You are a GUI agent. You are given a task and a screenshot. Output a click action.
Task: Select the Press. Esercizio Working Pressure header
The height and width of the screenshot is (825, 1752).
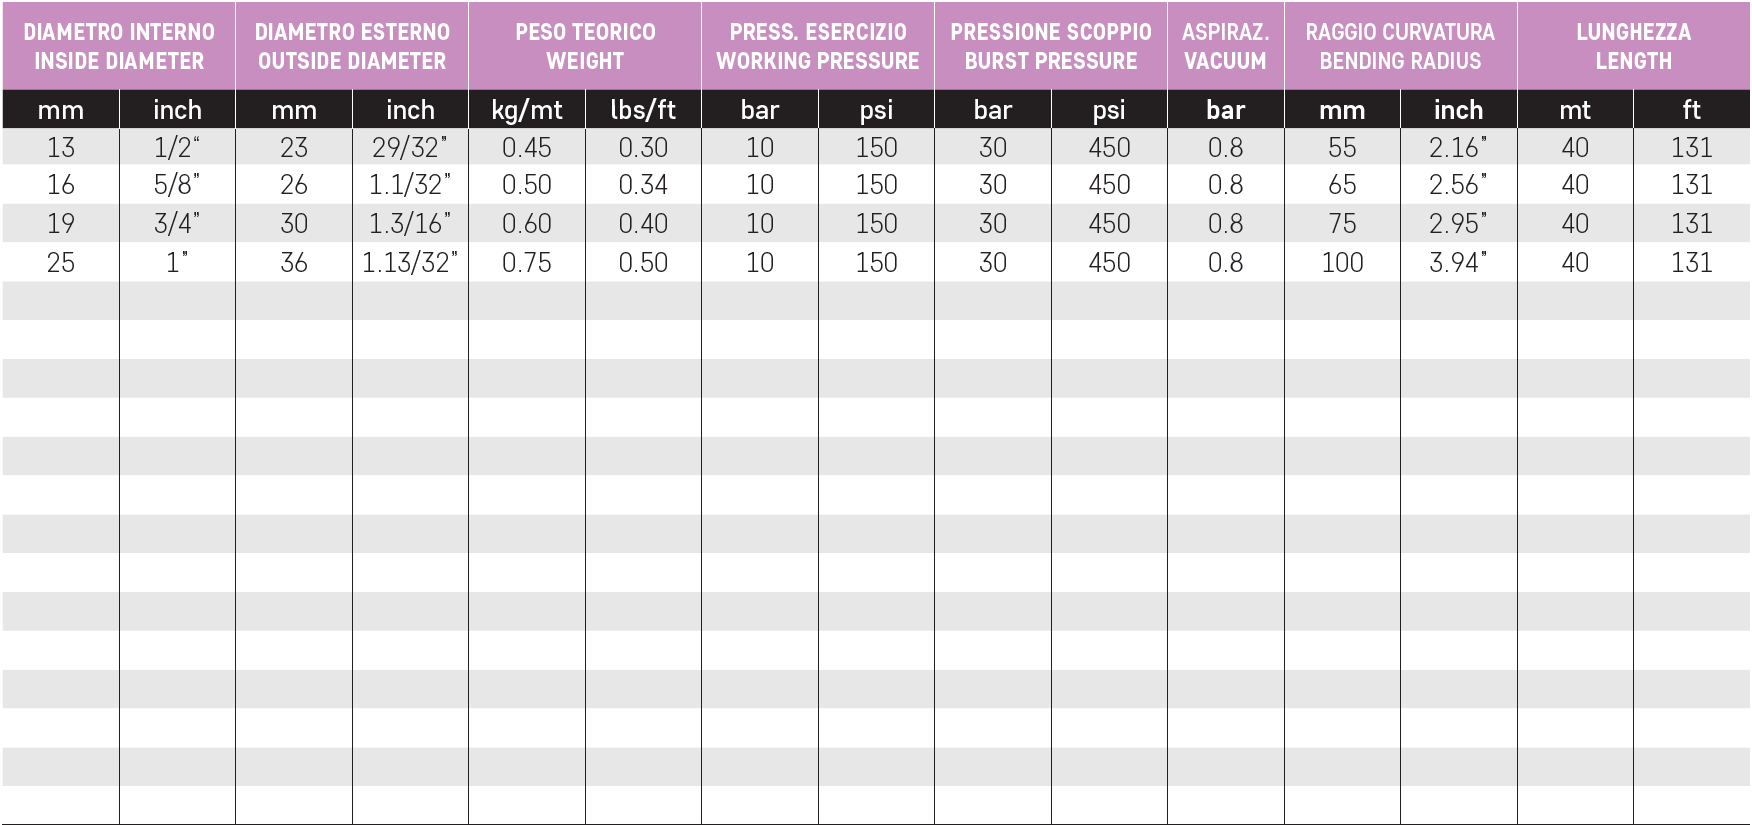point(818,46)
